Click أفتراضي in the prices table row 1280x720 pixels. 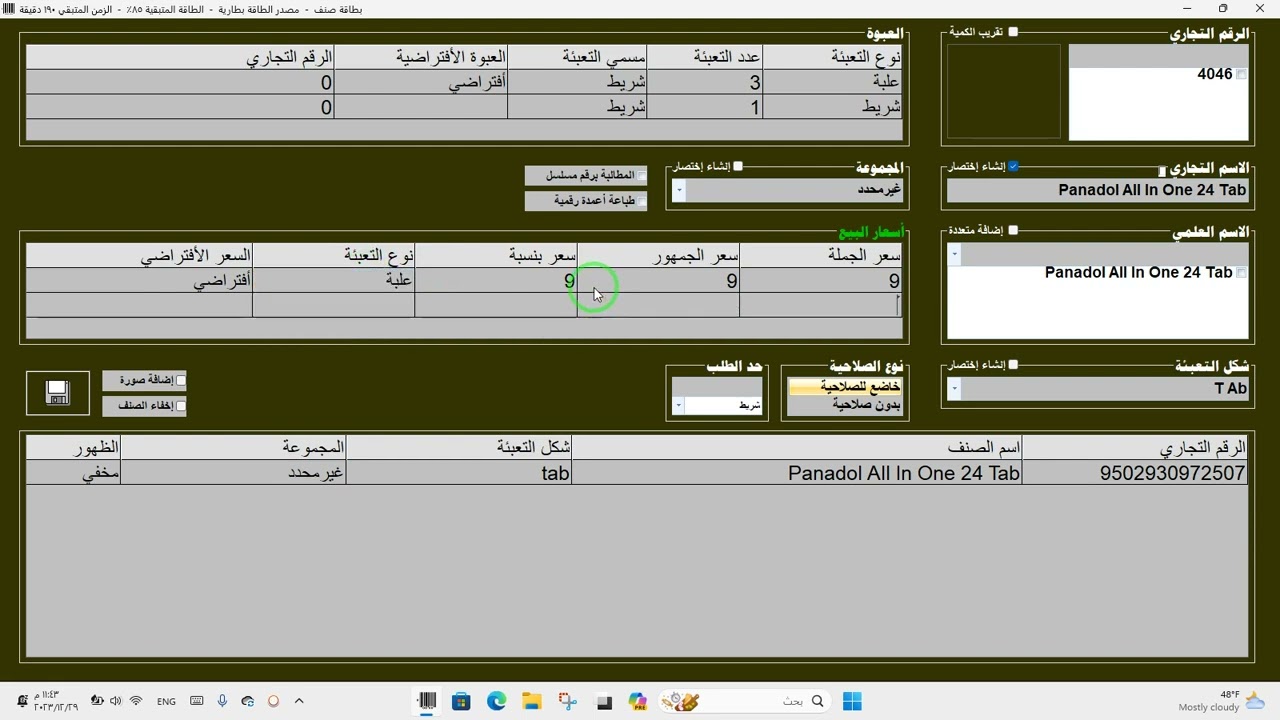[x=139, y=282]
